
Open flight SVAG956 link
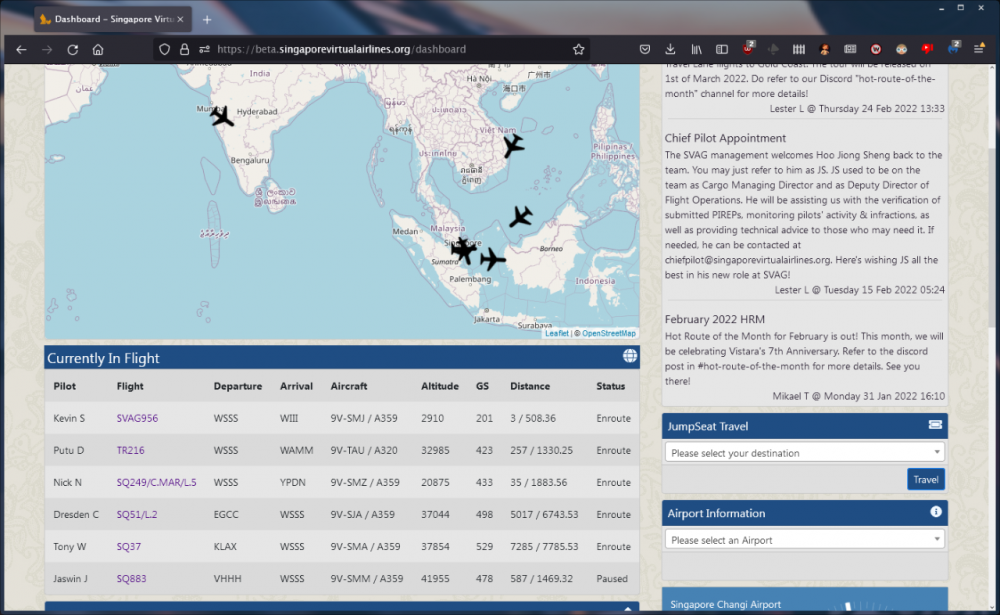[x=137, y=418]
